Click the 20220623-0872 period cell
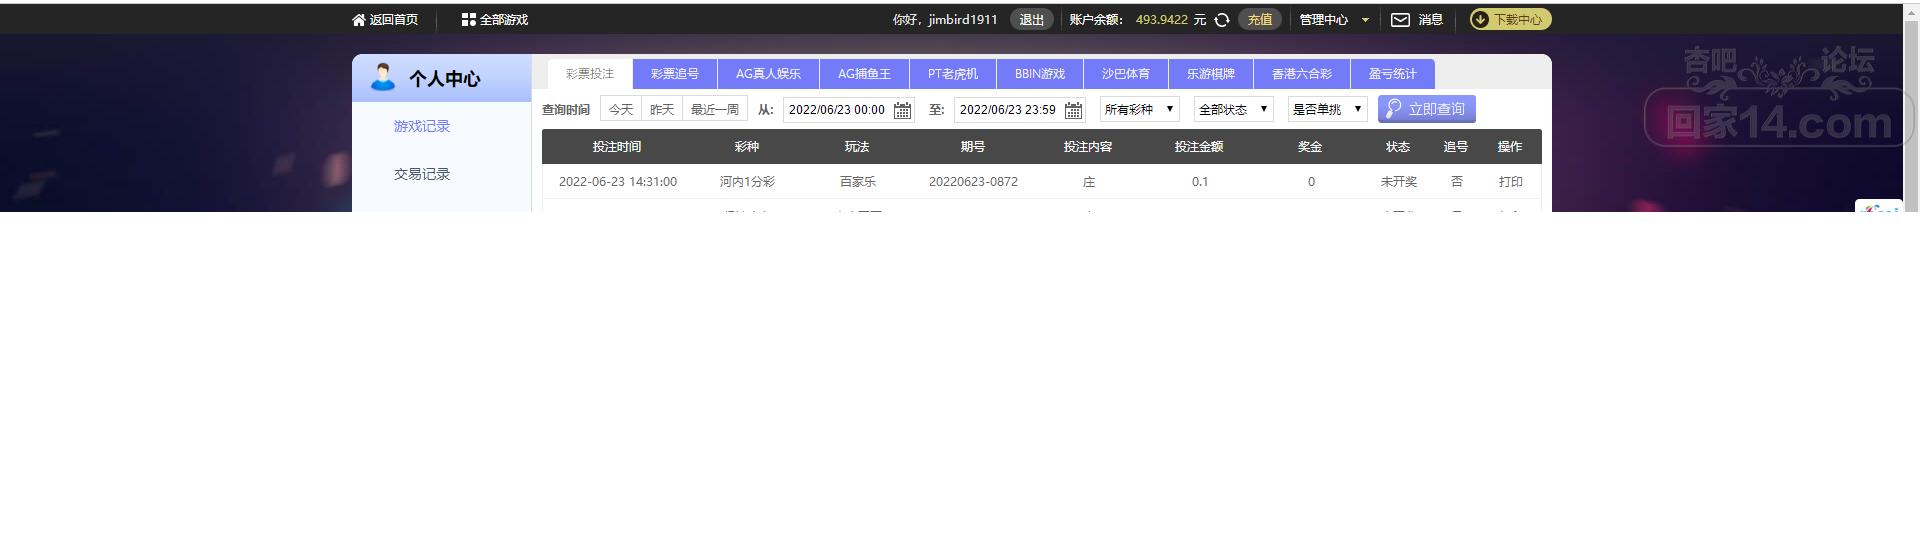The height and width of the screenshot is (548, 1920). click(973, 182)
